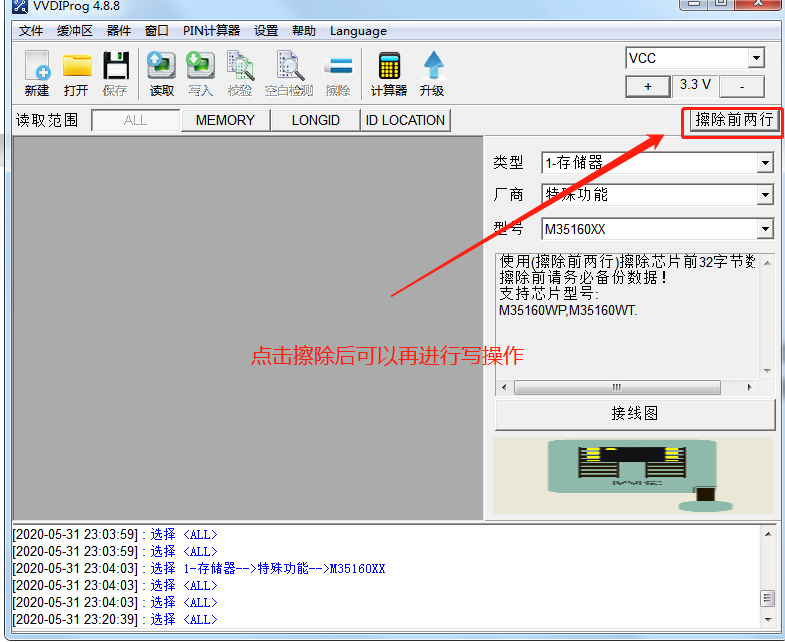Select the LONGID read range toggle

315,120
